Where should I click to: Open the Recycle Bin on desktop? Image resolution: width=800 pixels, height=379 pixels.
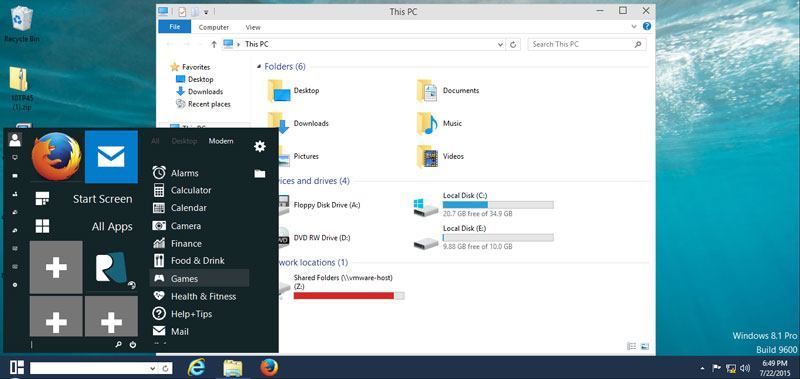22,24
